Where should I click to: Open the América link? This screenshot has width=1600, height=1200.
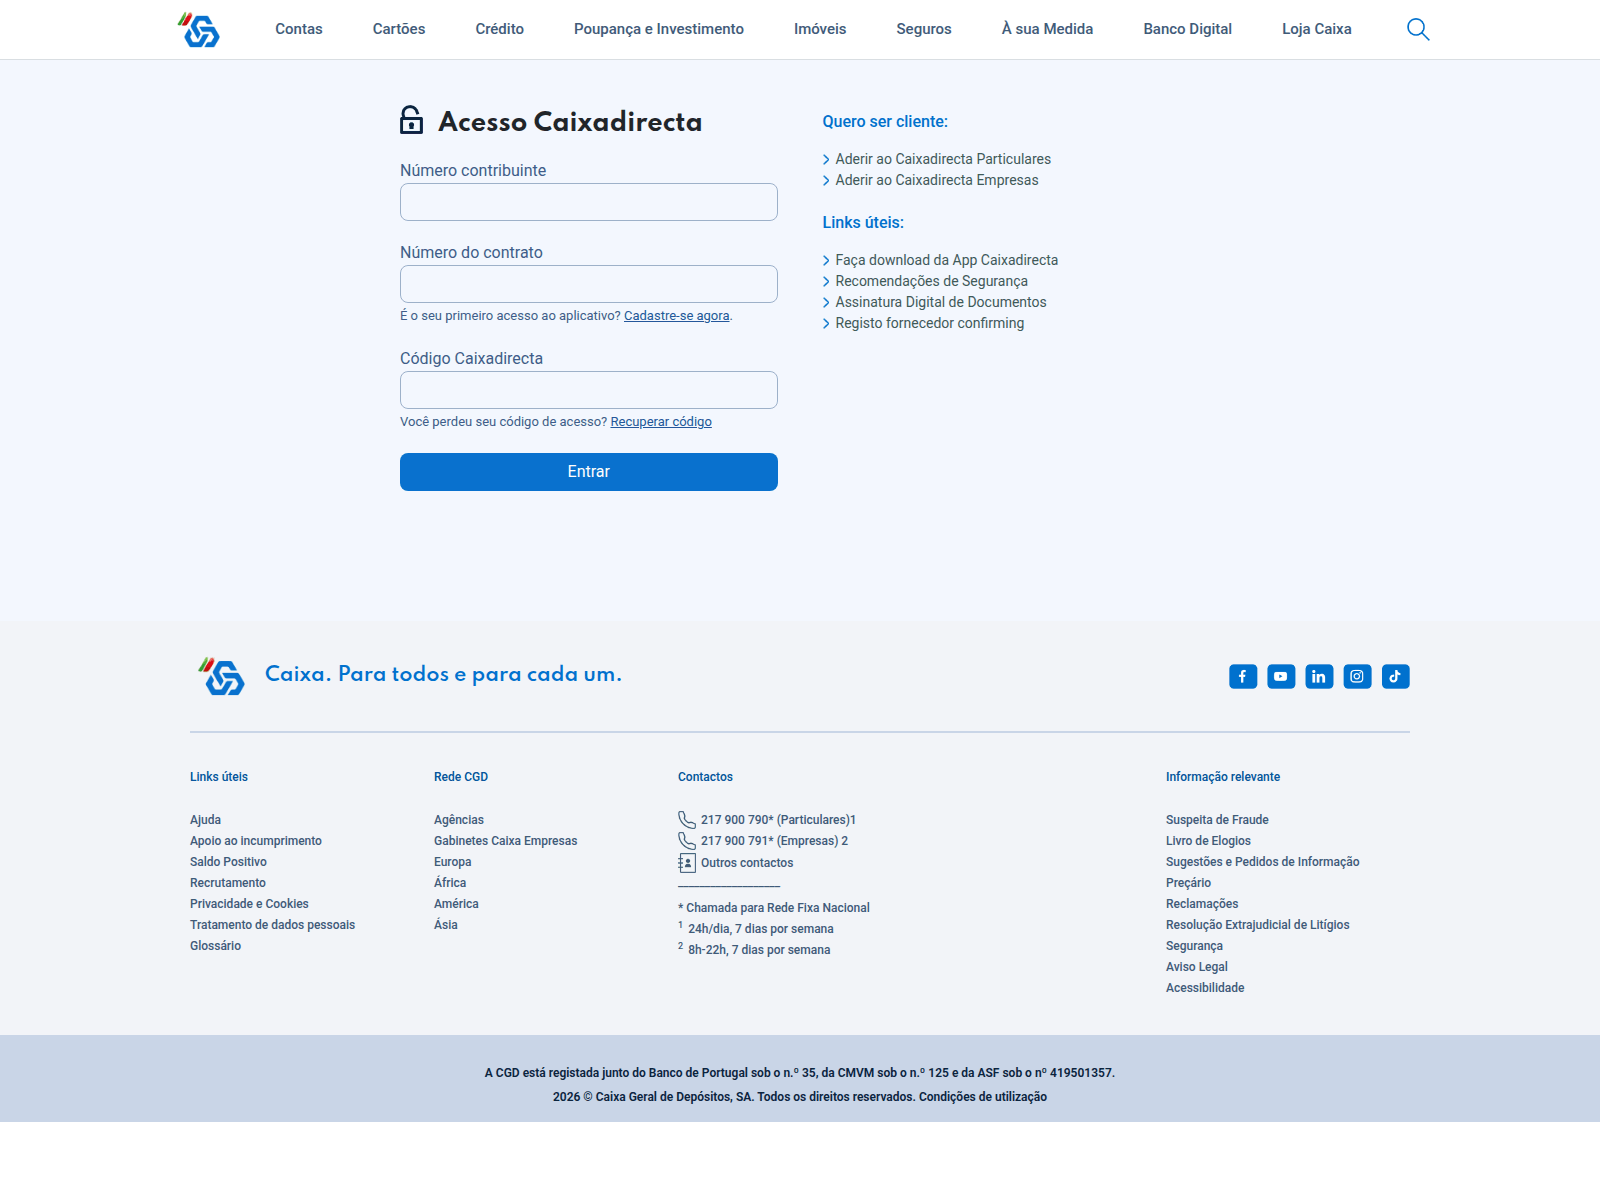[x=457, y=904]
